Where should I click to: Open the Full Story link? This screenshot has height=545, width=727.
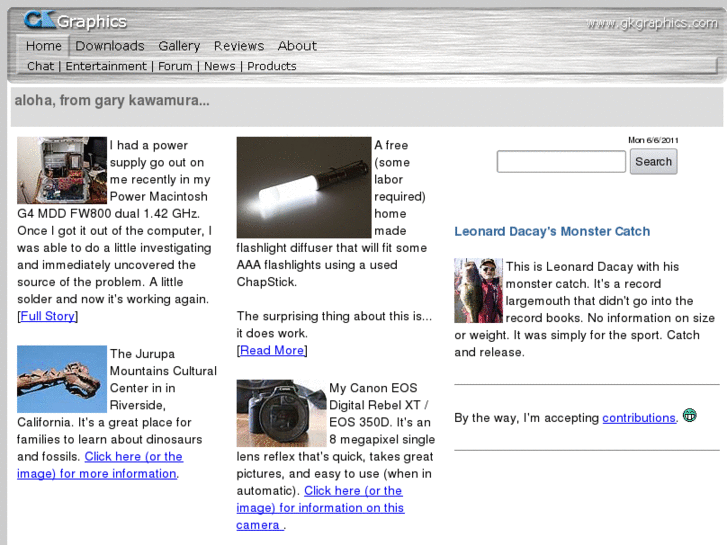click(48, 316)
